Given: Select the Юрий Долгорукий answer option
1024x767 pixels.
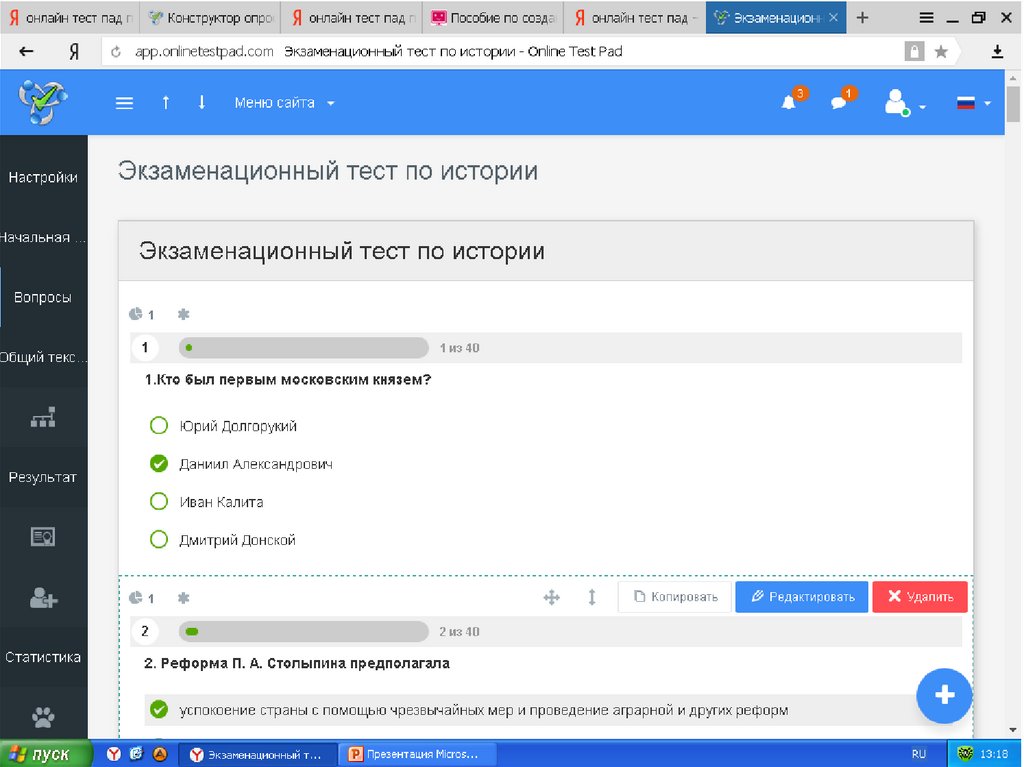Looking at the screenshot, I should click(x=158, y=426).
